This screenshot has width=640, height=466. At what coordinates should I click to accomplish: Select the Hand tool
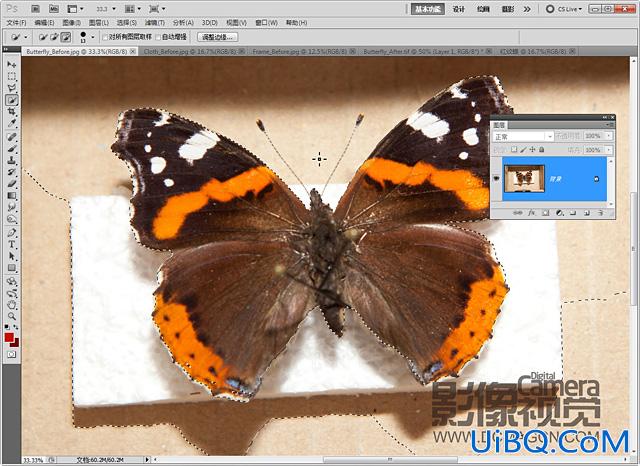pos(11,305)
